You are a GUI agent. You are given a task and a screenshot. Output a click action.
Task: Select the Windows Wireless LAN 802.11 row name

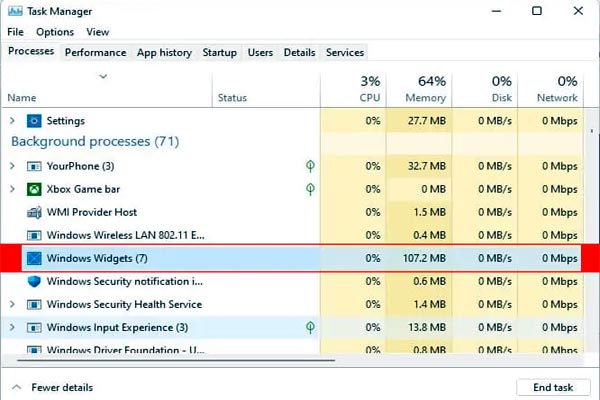(126, 235)
